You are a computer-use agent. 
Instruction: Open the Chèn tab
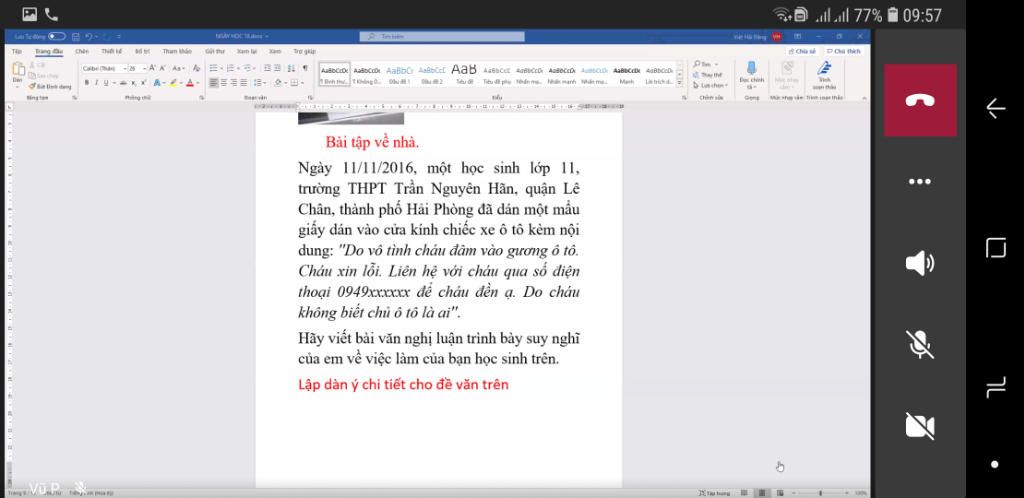click(82, 51)
